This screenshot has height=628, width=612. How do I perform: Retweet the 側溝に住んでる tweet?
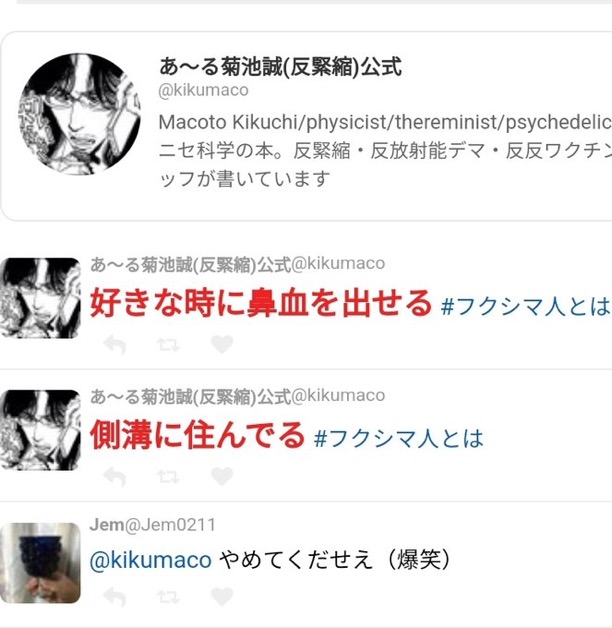click(168, 476)
